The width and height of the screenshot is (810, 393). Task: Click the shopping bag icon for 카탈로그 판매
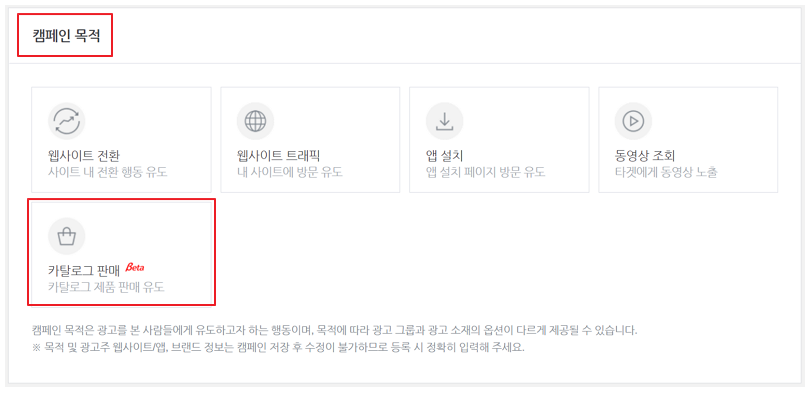click(x=67, y=237)
